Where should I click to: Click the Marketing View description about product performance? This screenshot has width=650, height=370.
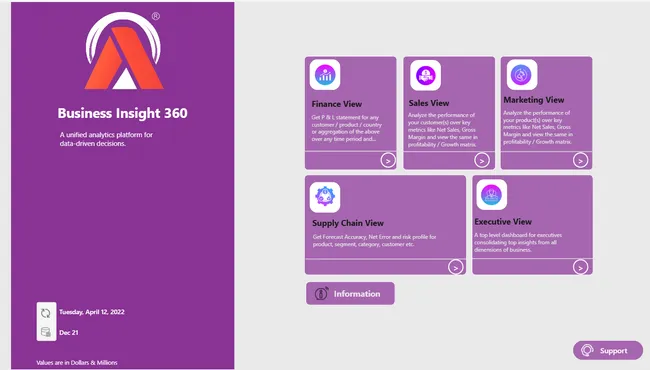538,127
